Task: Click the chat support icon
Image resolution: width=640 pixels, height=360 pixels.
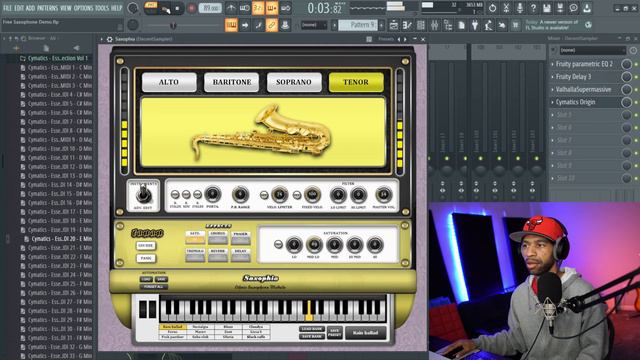Action: (x=573, y=8)
